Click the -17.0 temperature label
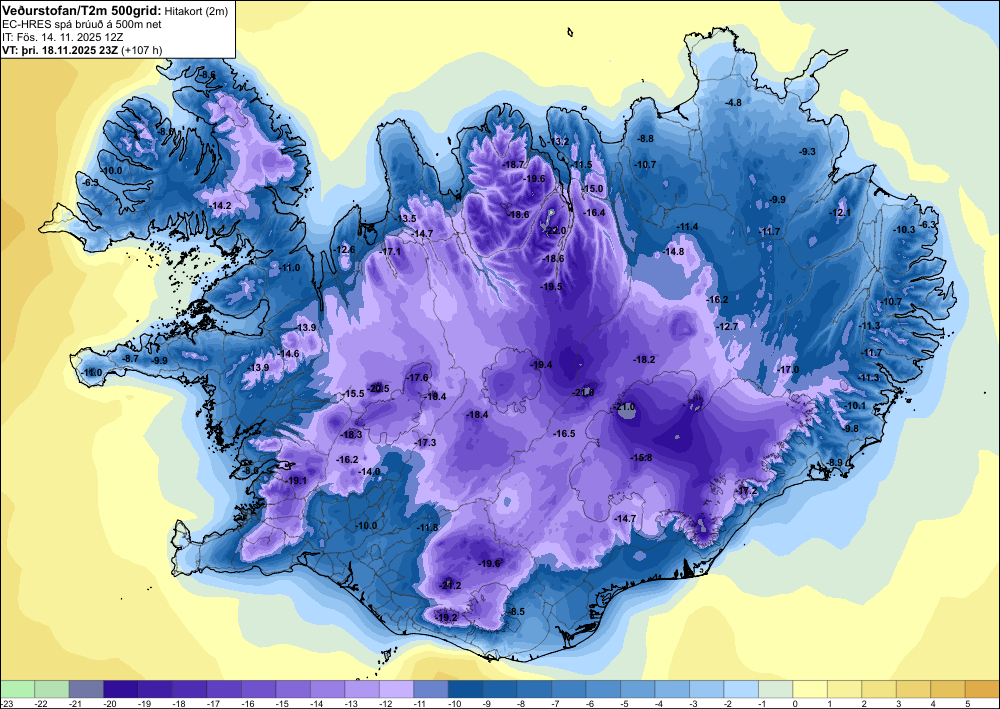The width and height of the screenshot is (1000, 709). [x=788, y=370]
